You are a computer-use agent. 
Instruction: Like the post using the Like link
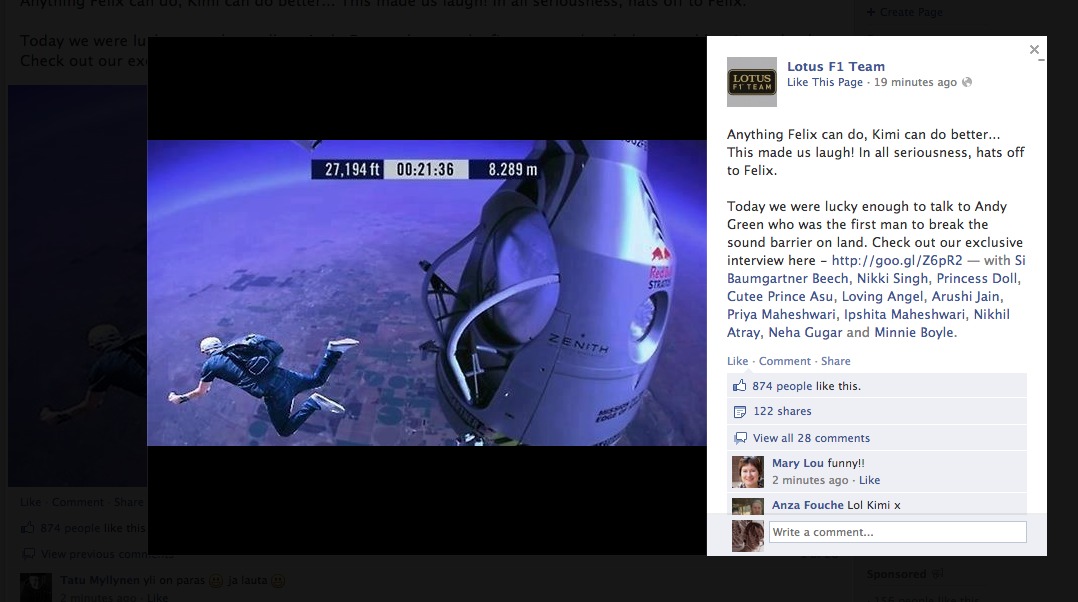pos(737,361)
